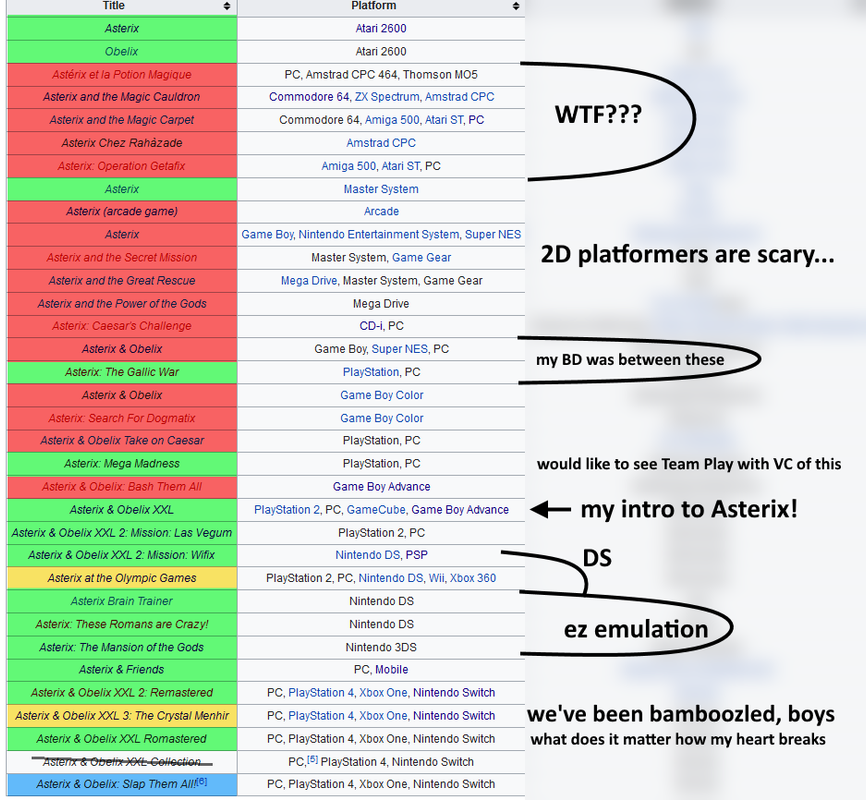Select Asterix and the Power of the Gods
Screen dimensions: 866x800
pos(122,304)
